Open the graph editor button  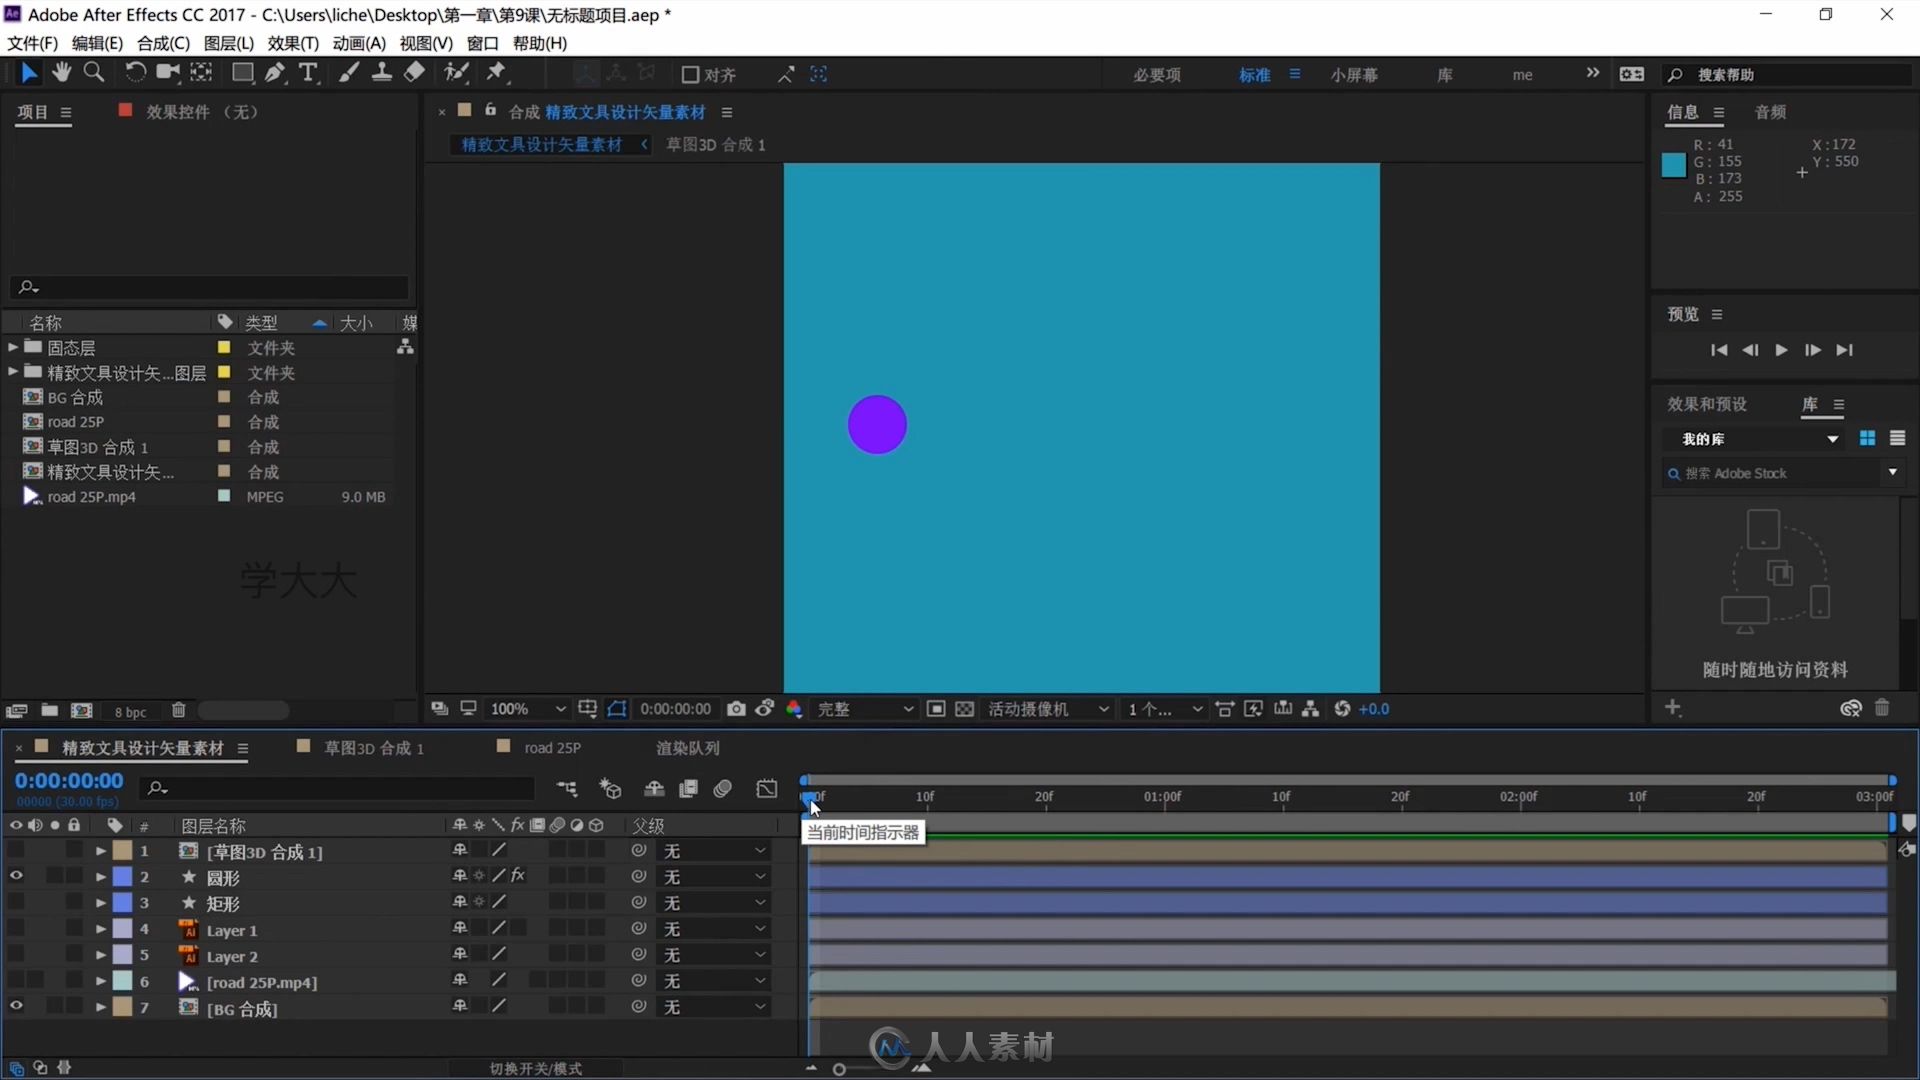point(767,789)
